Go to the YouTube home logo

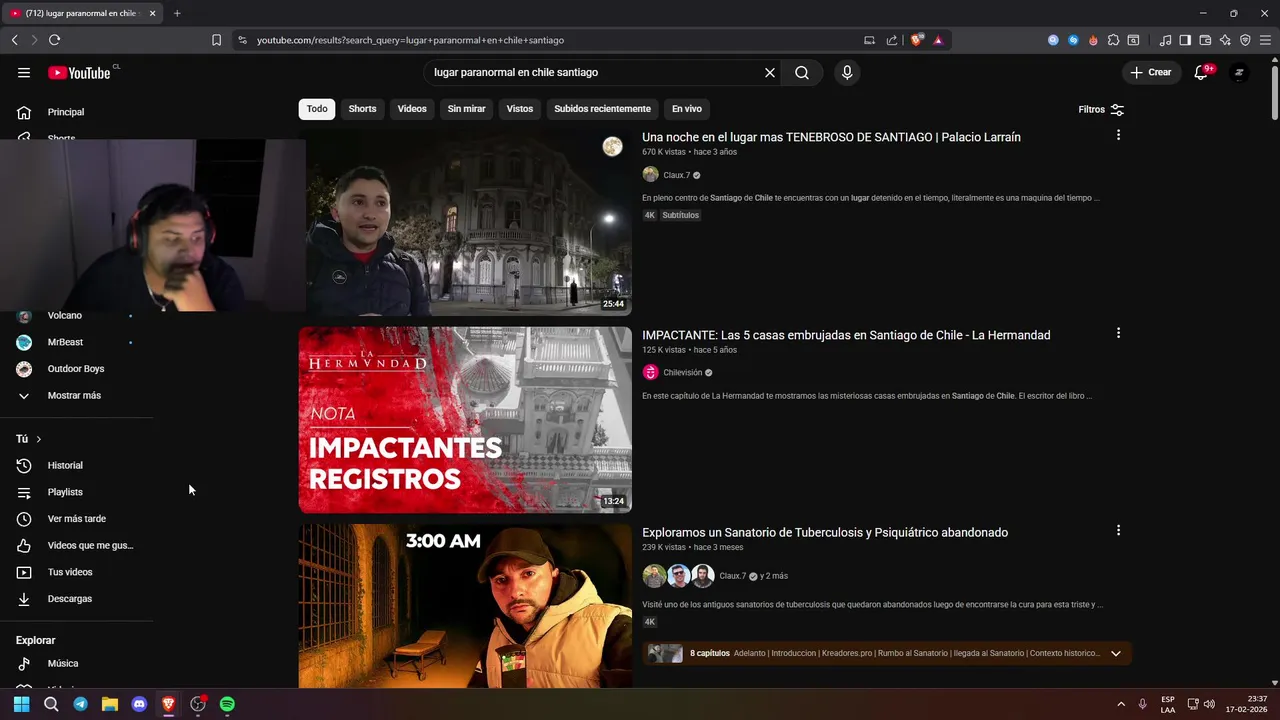click(79, 72)
